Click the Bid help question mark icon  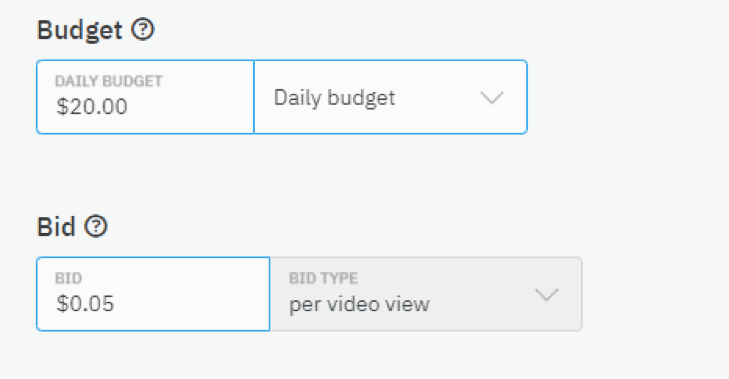click(x=96, y=226)
